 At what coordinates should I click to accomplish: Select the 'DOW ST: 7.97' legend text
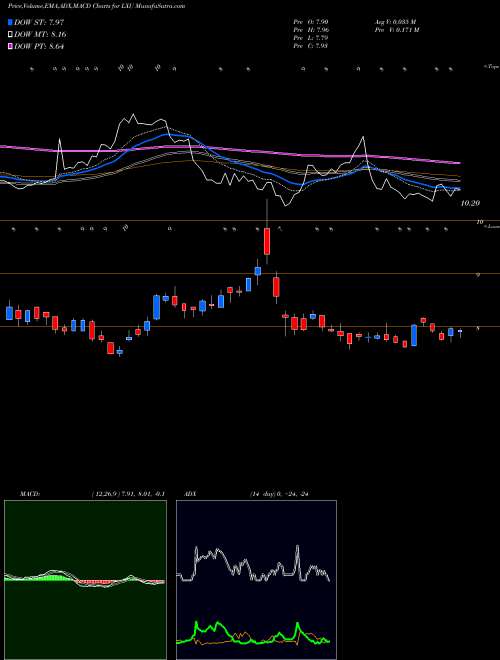pos(39,22)
